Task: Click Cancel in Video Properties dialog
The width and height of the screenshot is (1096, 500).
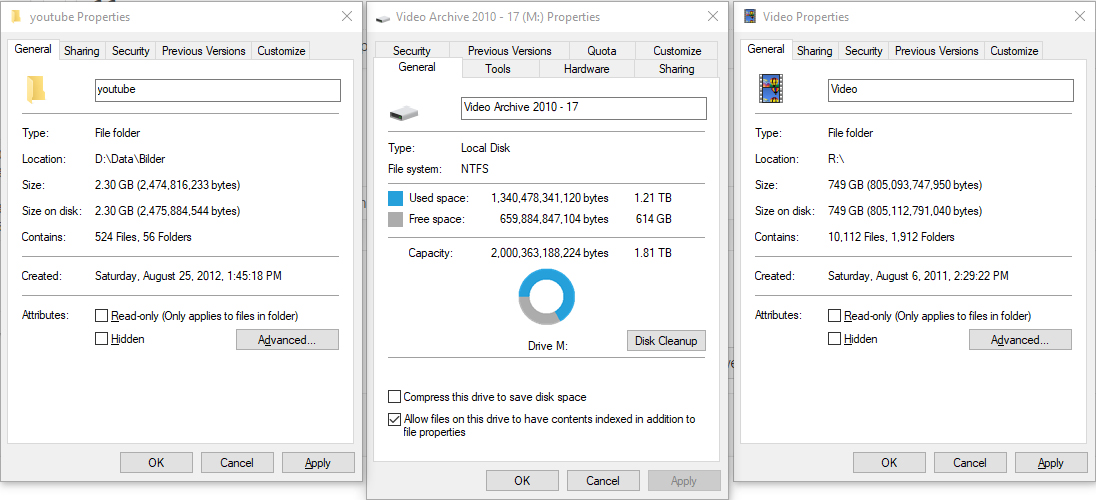Action: coord(969,463)
